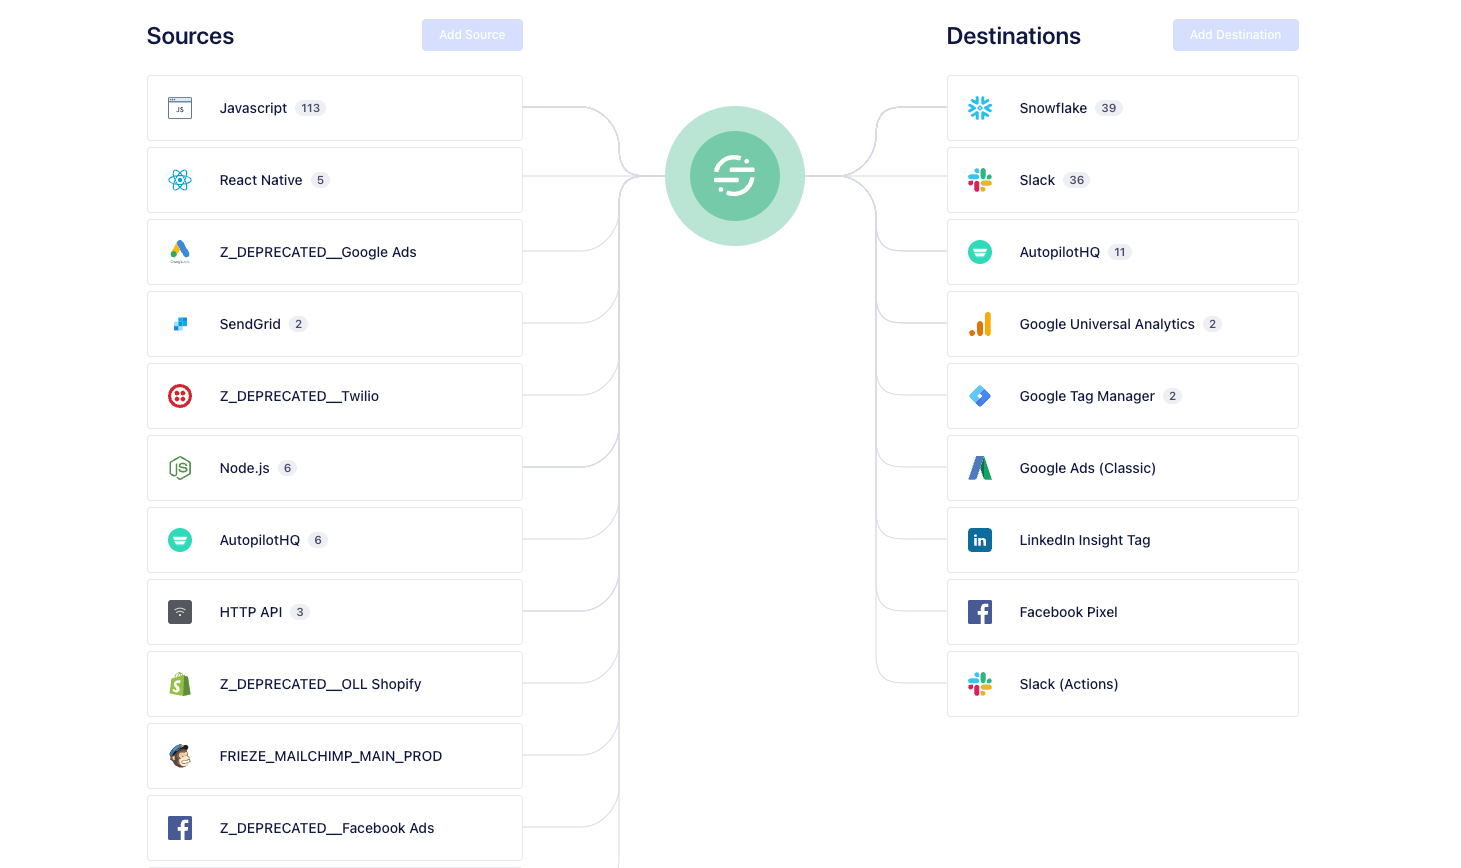Image resolution: width=1461 pixels, height=868 pixels.
Task: Open the Node.js source
Action: pyautogui.click(x=335, y=468)
